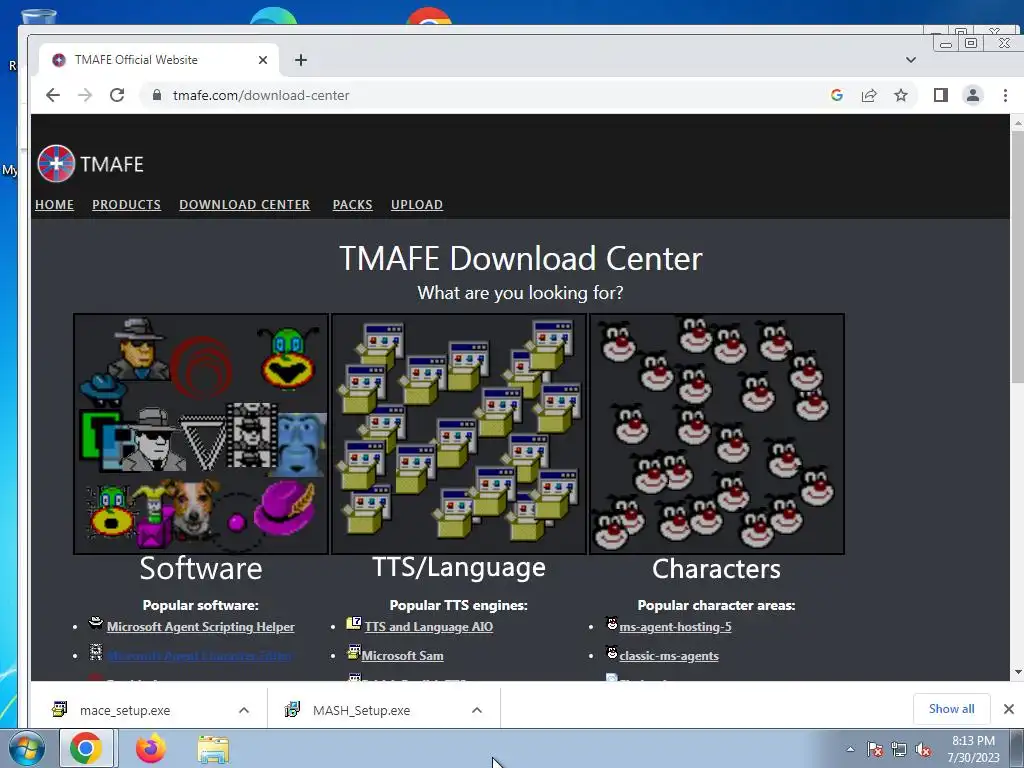
Task: Open the UPLOAD nav item
Action: click(417, 204)
